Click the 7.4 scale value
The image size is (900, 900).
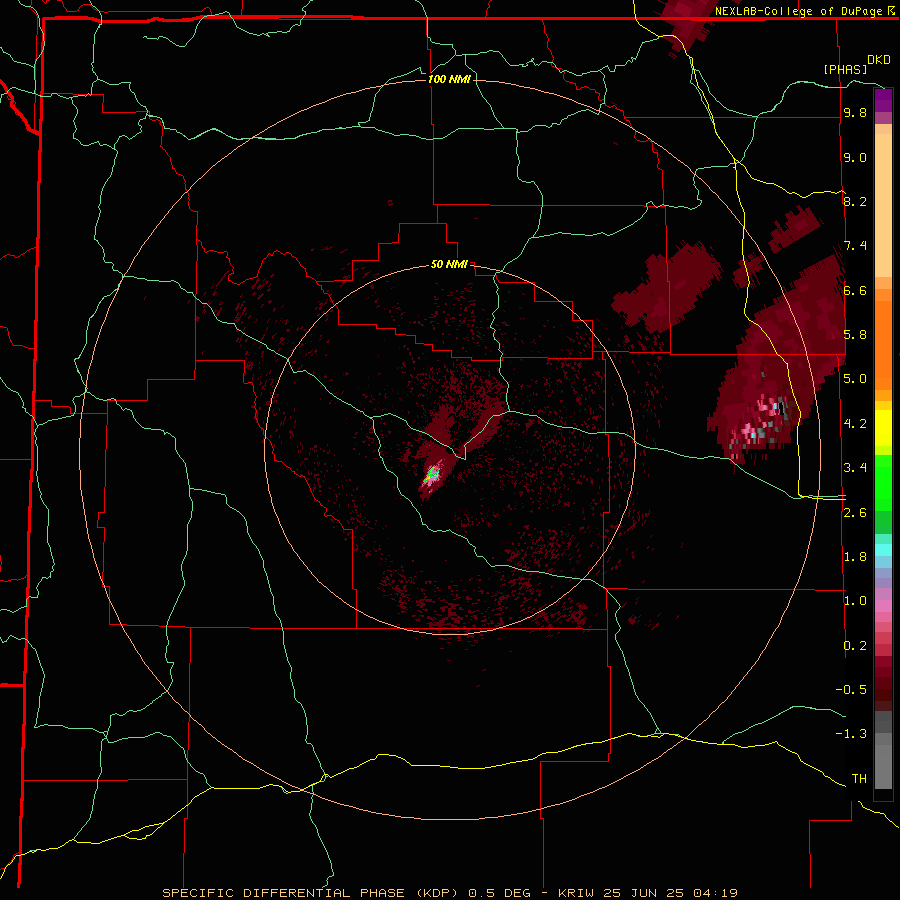point(855,246)
